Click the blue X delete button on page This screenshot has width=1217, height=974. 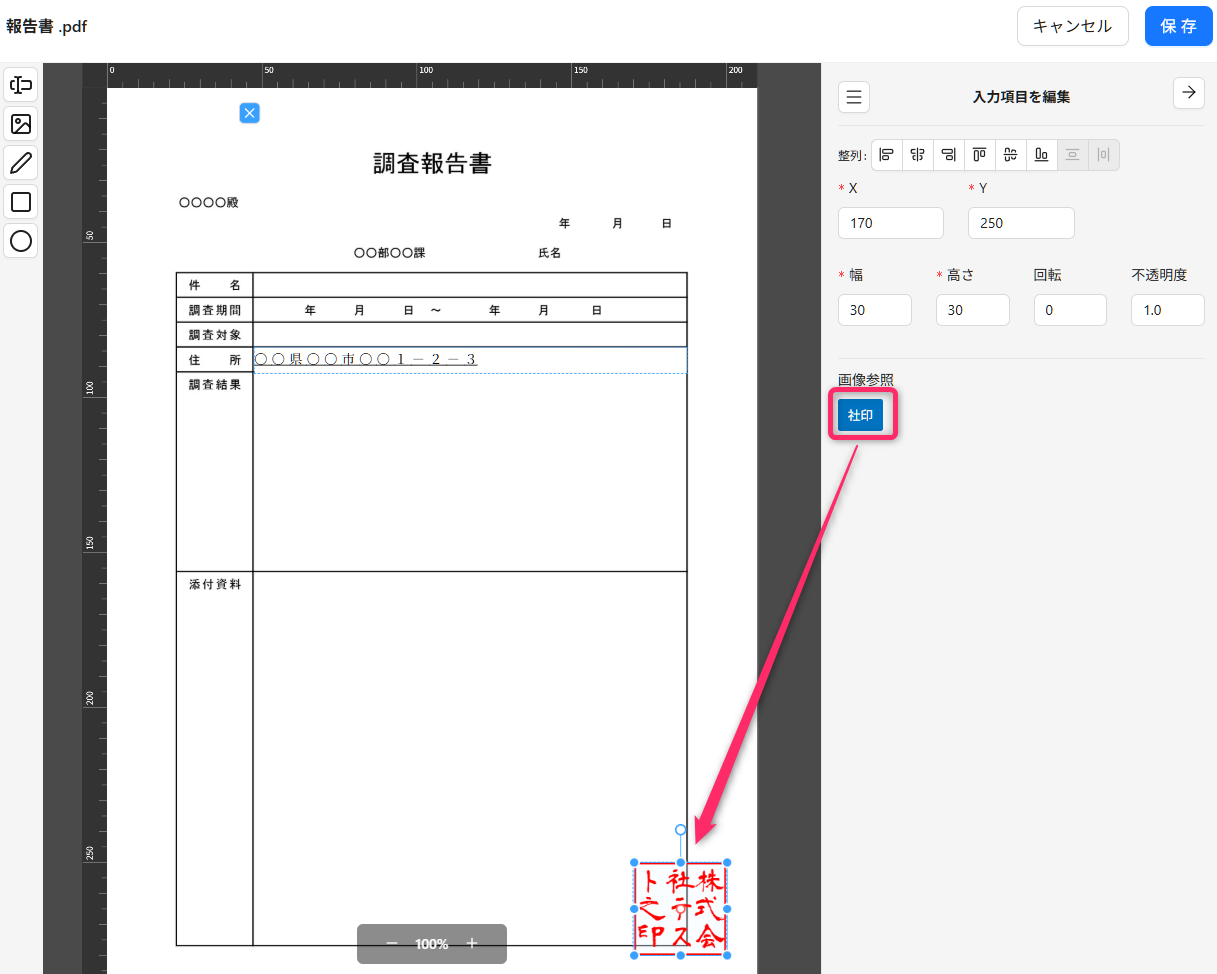point(250,113)
